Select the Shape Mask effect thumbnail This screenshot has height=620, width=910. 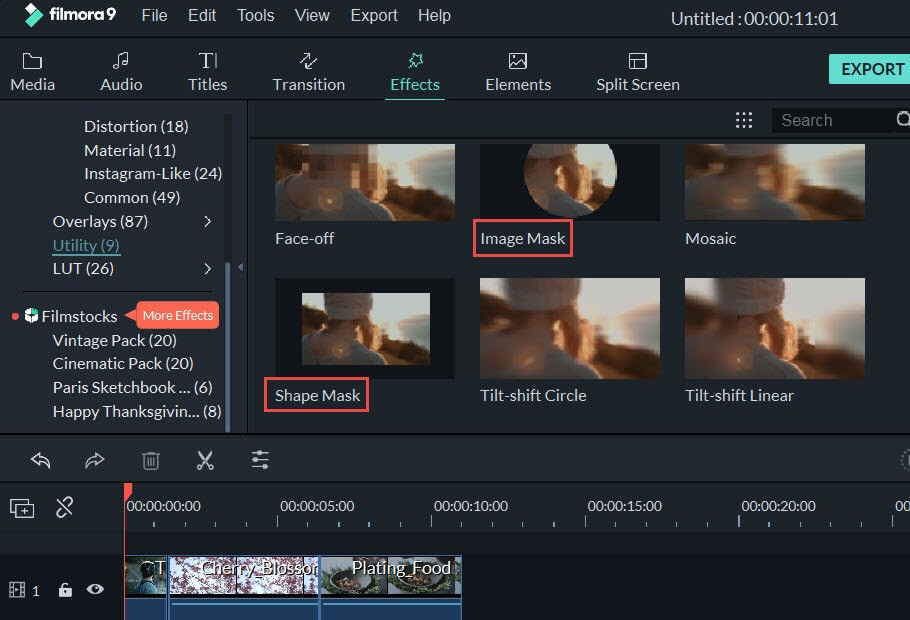pos(364,329)
